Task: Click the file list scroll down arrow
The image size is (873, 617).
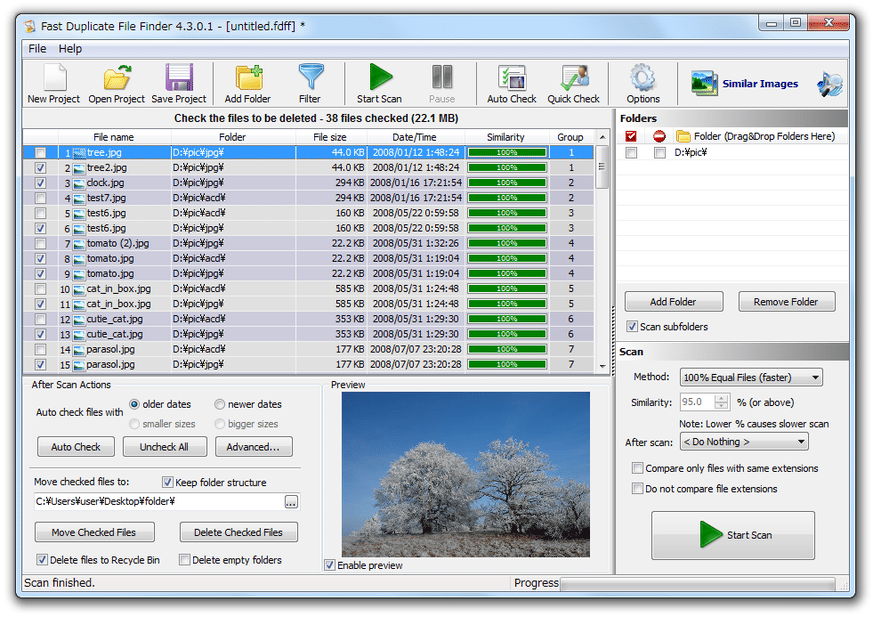Action: point(602,366)
